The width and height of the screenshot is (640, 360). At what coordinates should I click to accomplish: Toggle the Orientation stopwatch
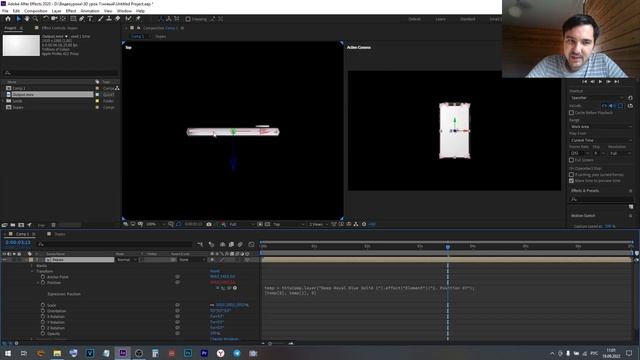[x=43, y=311]
